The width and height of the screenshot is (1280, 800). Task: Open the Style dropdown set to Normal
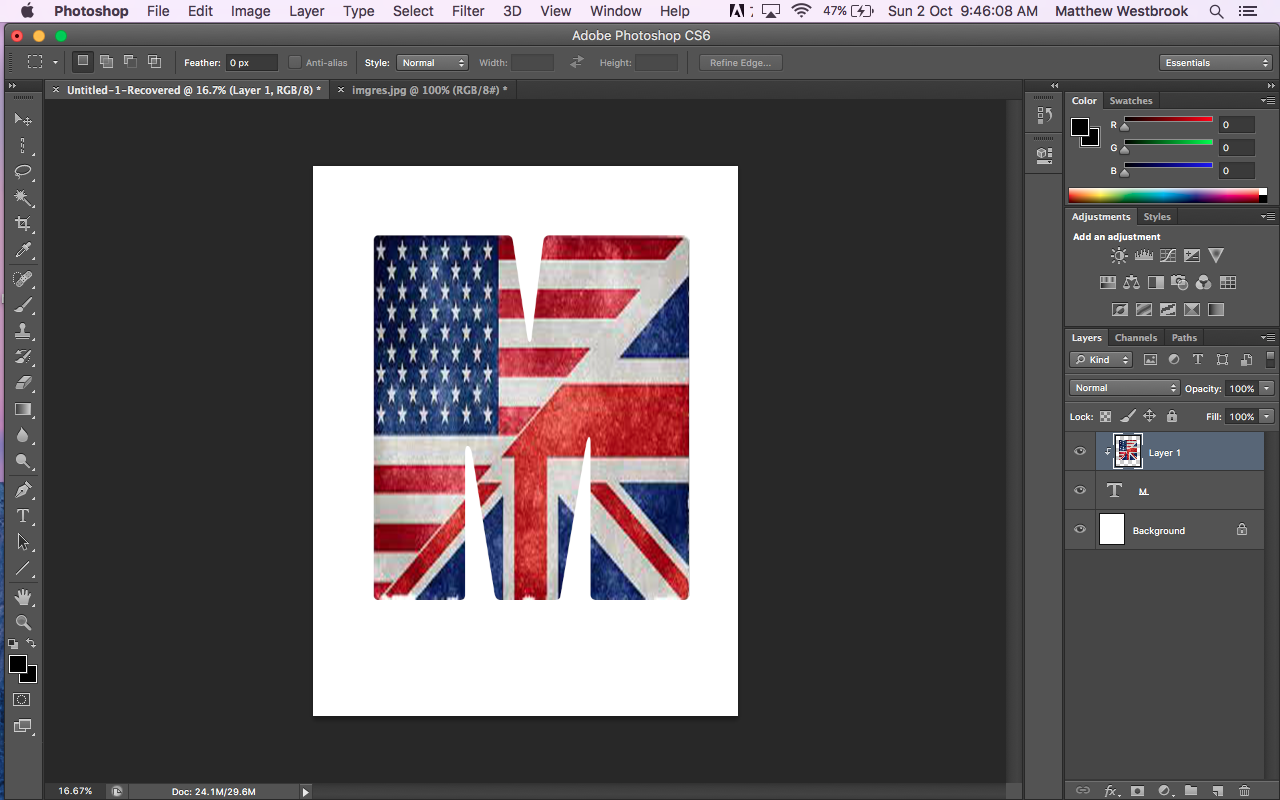click(x=432, y=62)
